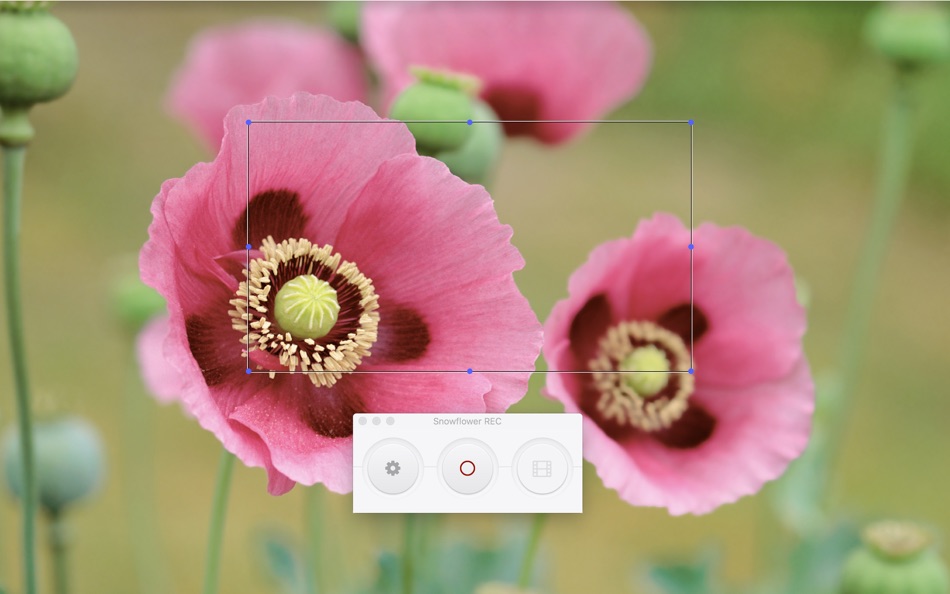Click the left-middle selection edge handle
The height and width of the screenshot is (594, 950).
coord(248,247)
